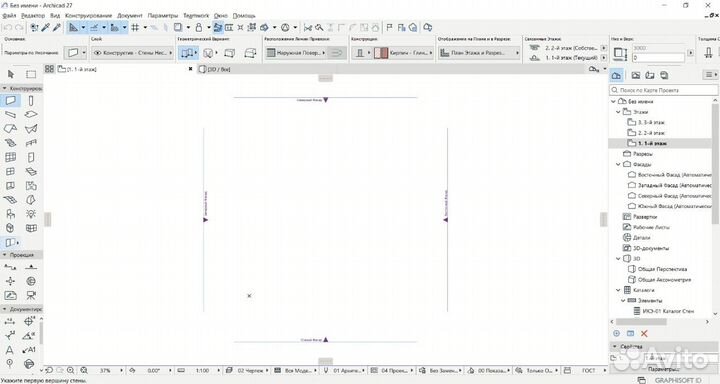Select the Roof tool
This screenshot has height=384, width=720.
(x=11, y=129)
